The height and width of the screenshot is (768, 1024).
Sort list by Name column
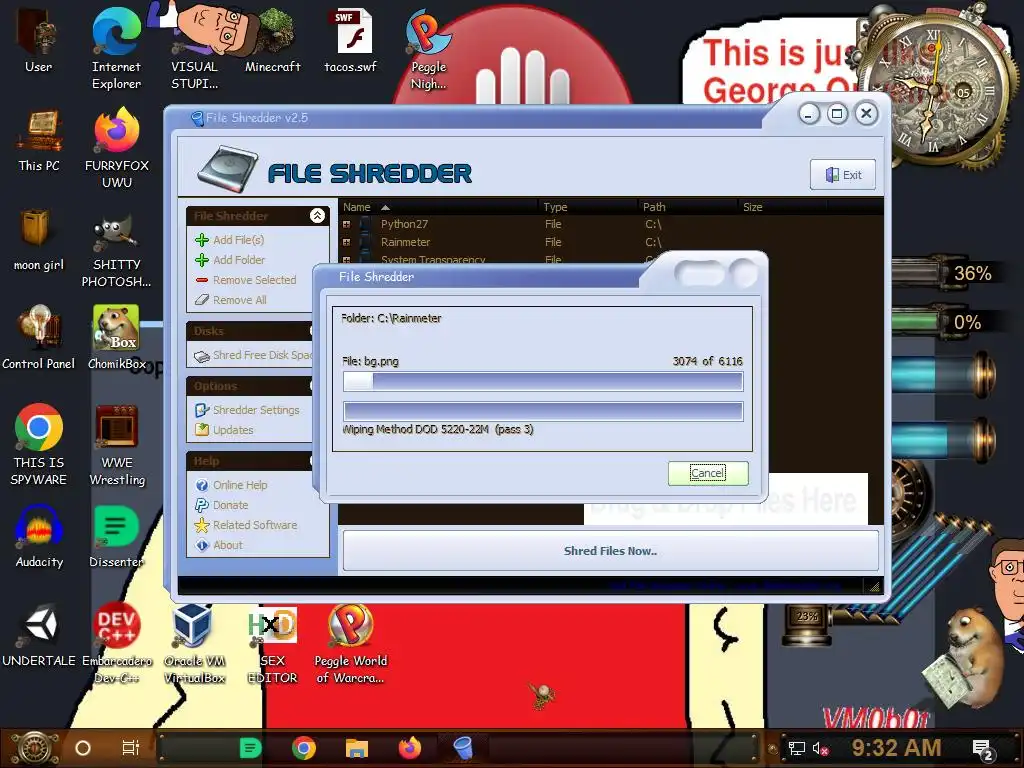coord(438,207)
